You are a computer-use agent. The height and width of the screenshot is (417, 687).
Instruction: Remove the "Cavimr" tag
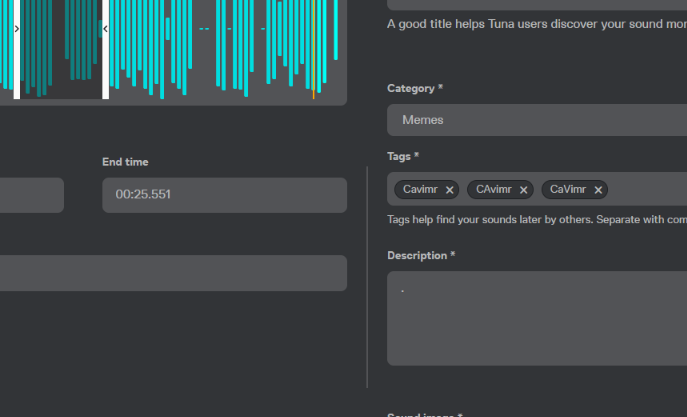coord(450,190)
